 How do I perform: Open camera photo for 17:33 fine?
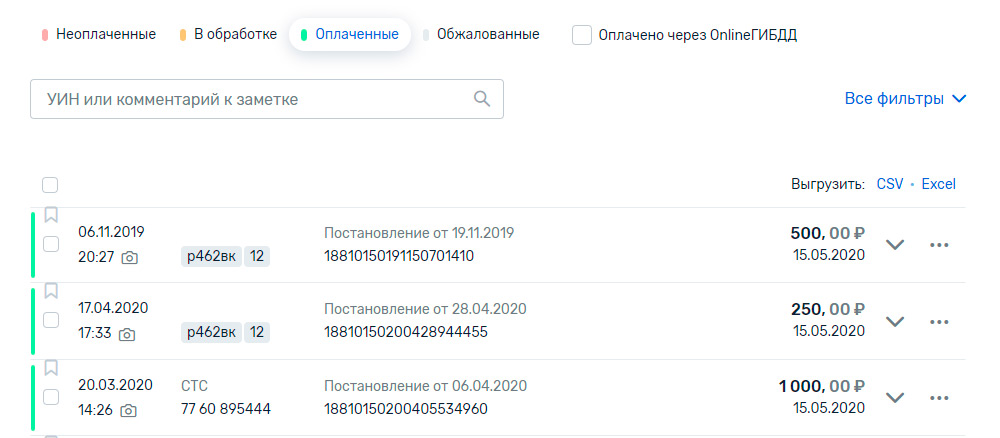click(x=127, y=334)
